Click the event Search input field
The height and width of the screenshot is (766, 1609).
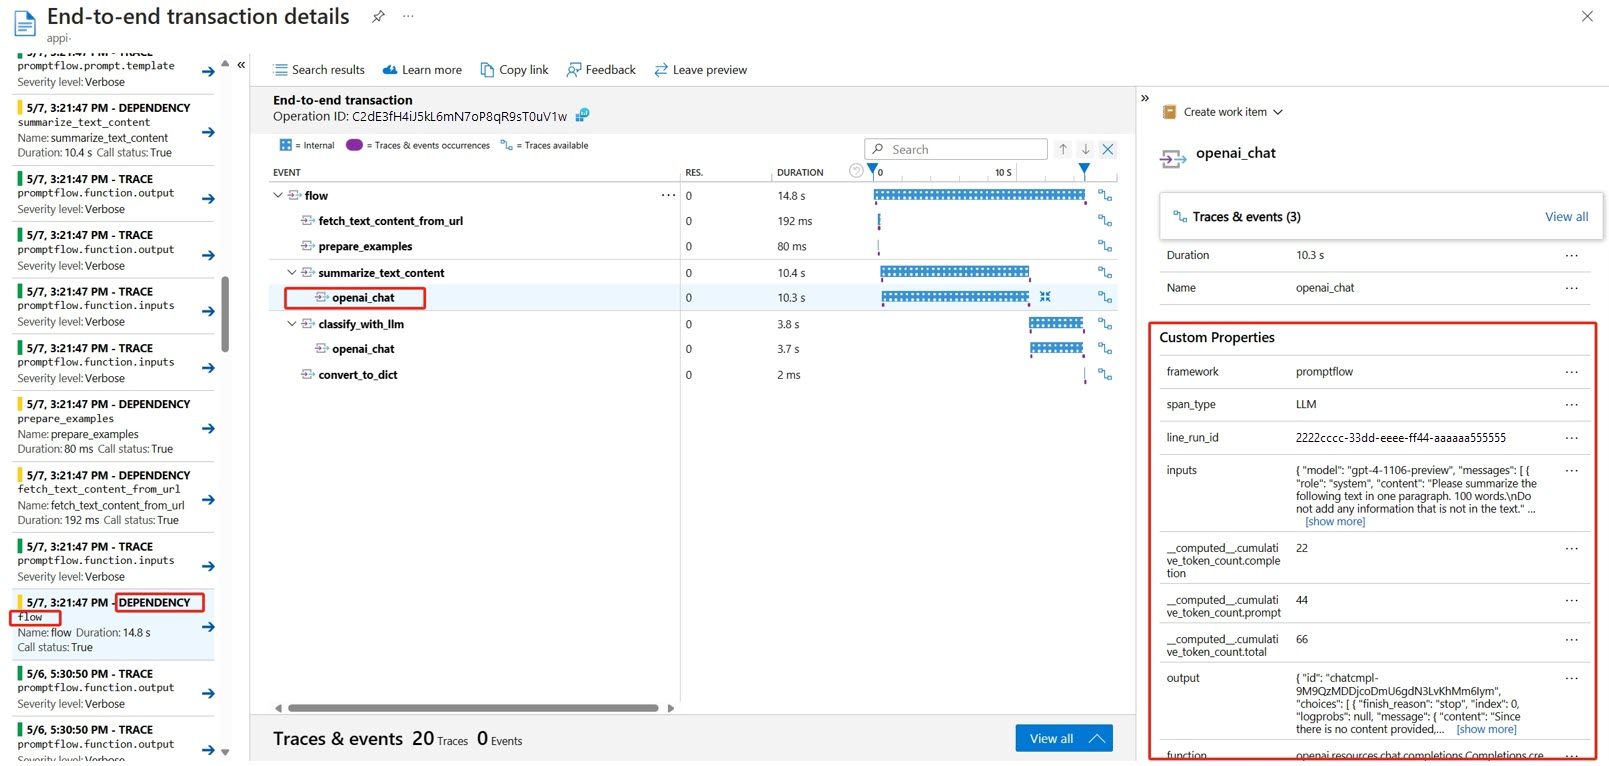tap(962, 149)
